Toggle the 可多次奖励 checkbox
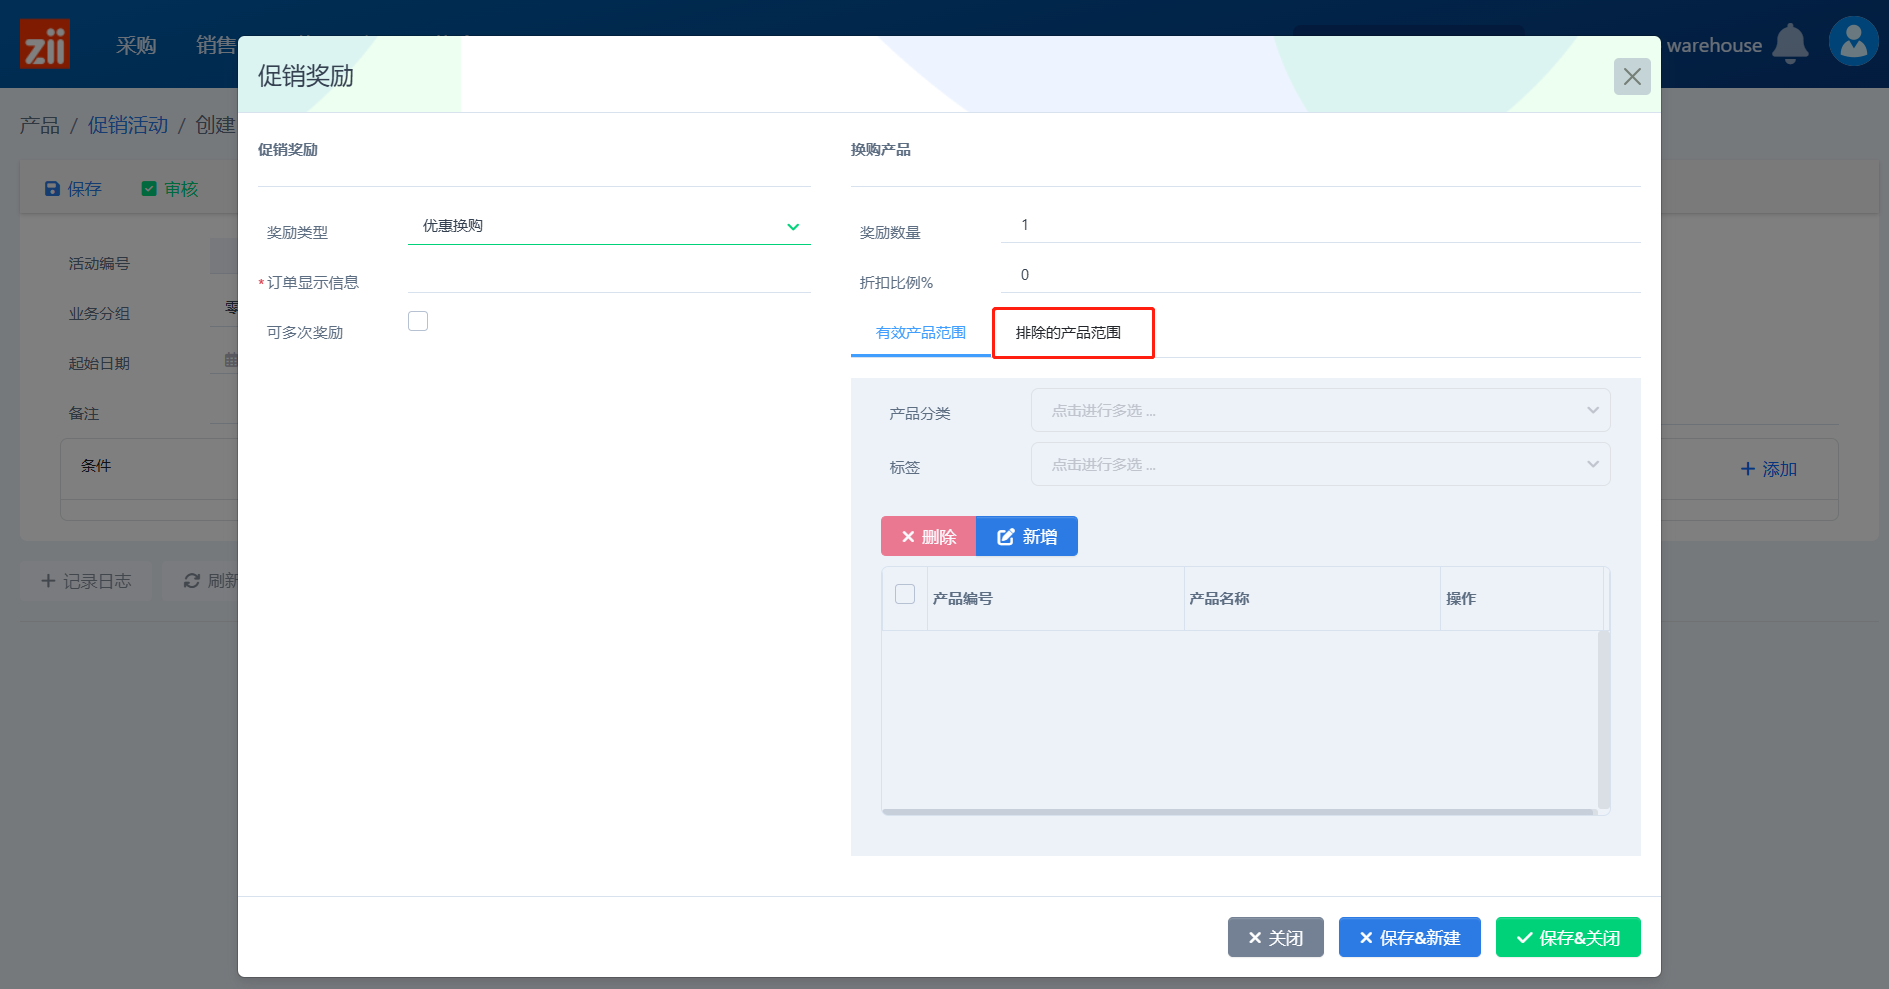Viewport: 1889px width, 989px height. click(x=418, y=321)
